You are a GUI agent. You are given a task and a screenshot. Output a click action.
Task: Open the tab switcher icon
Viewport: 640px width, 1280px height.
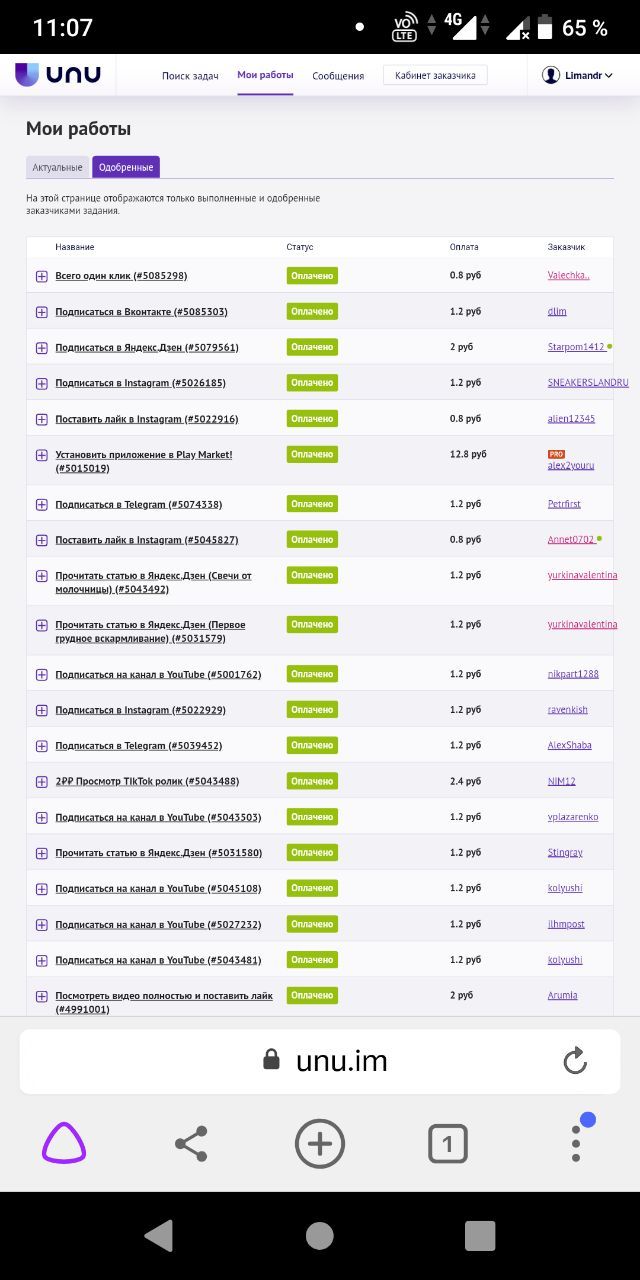(448, 1143)
